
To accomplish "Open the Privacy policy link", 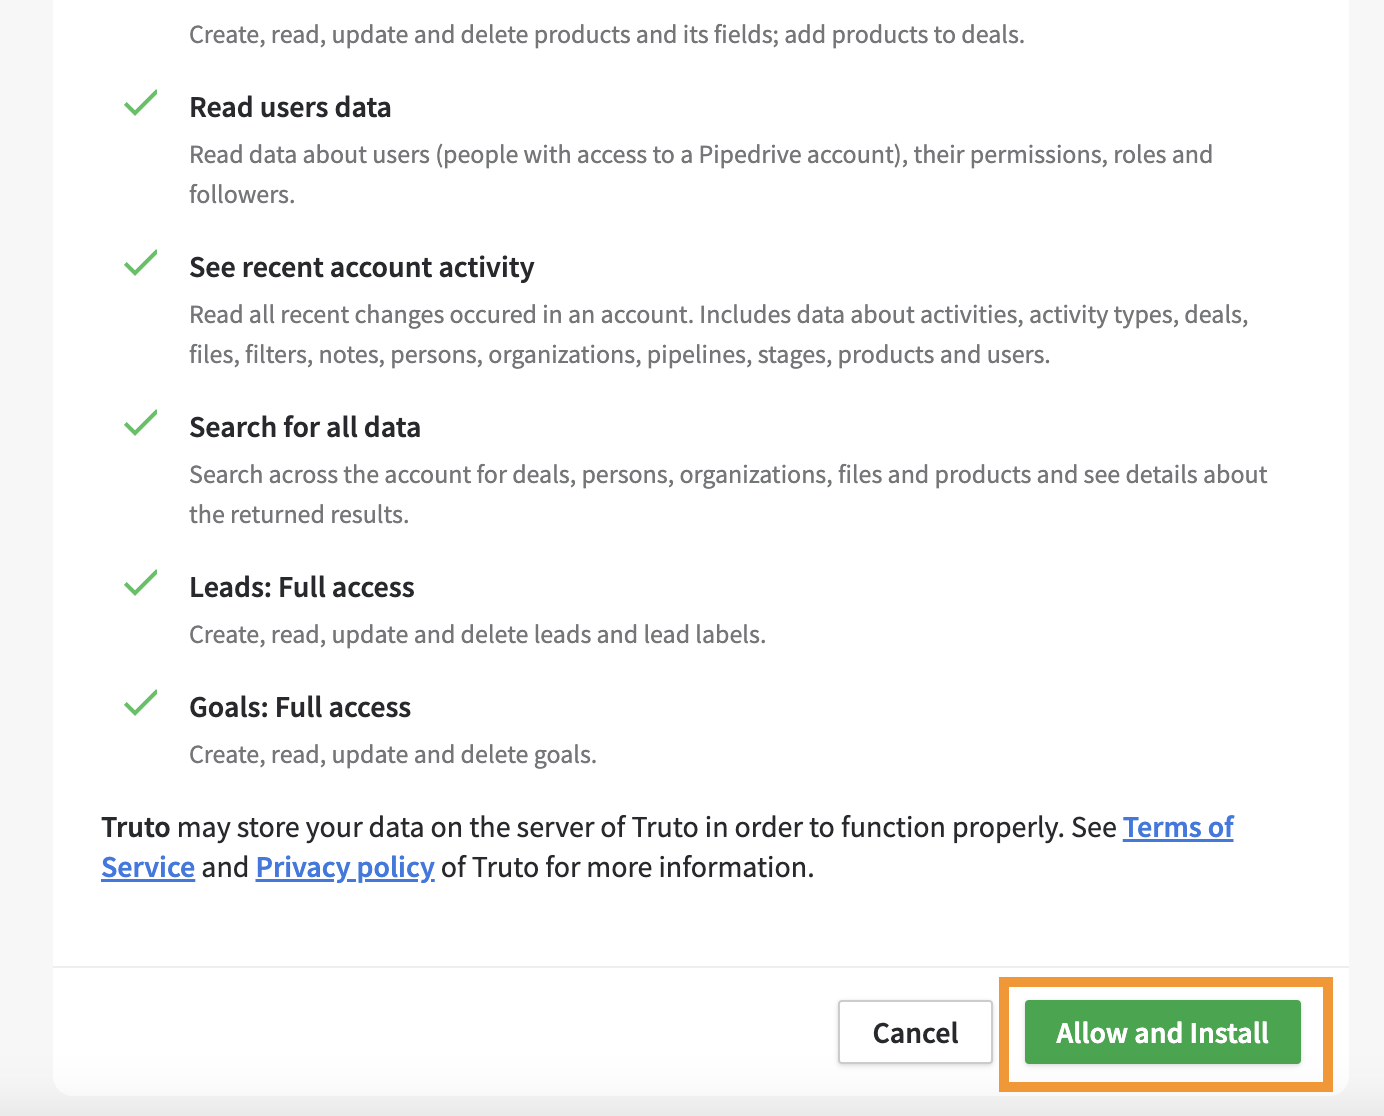I will [345, 867].
